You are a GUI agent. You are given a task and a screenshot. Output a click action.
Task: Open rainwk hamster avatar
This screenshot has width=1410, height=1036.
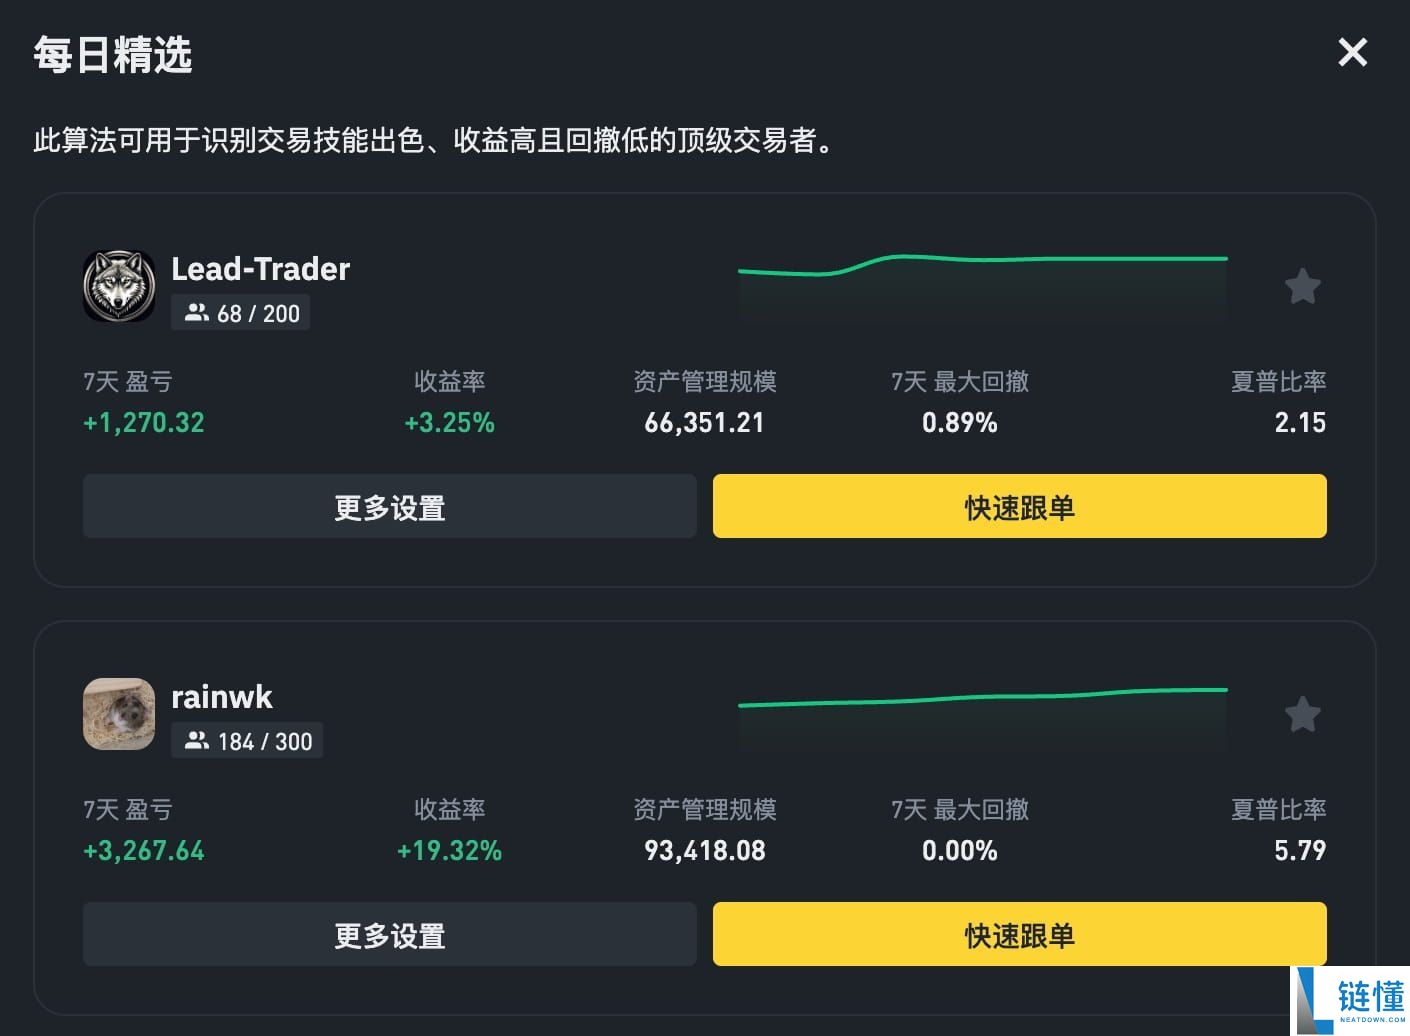tap(119, 714)
